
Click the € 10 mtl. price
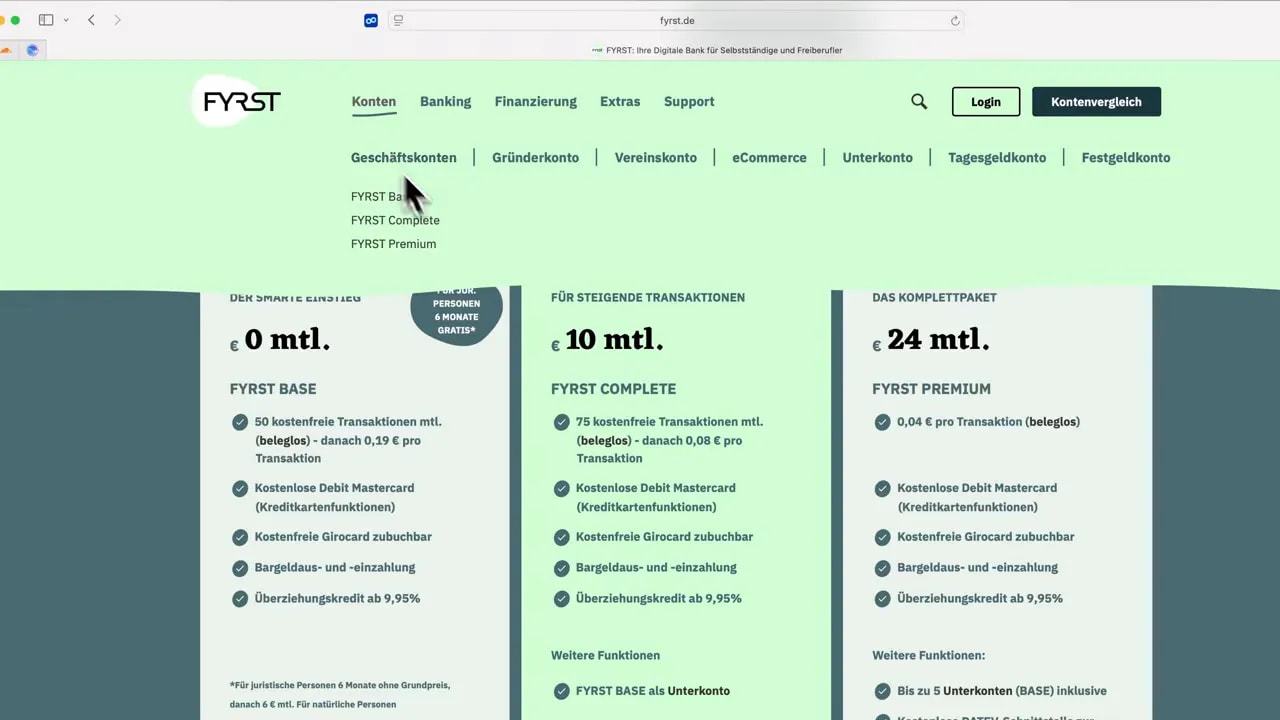tap(607, 340)
